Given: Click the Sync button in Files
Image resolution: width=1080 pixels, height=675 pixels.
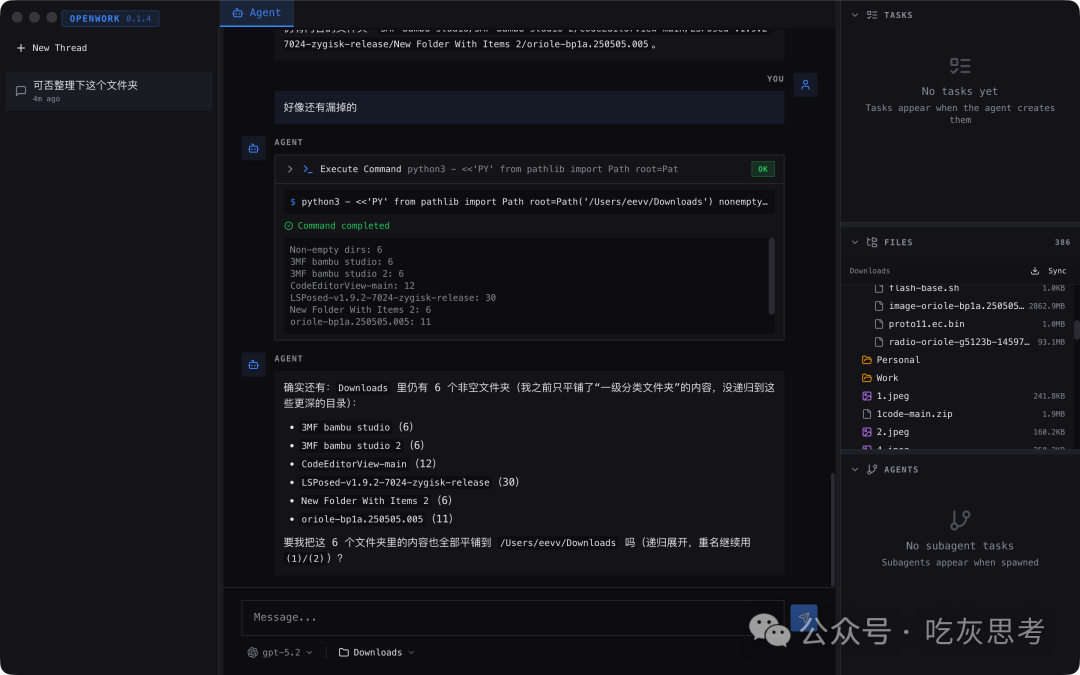Looking at the screenshot, I should [1048, 271].
